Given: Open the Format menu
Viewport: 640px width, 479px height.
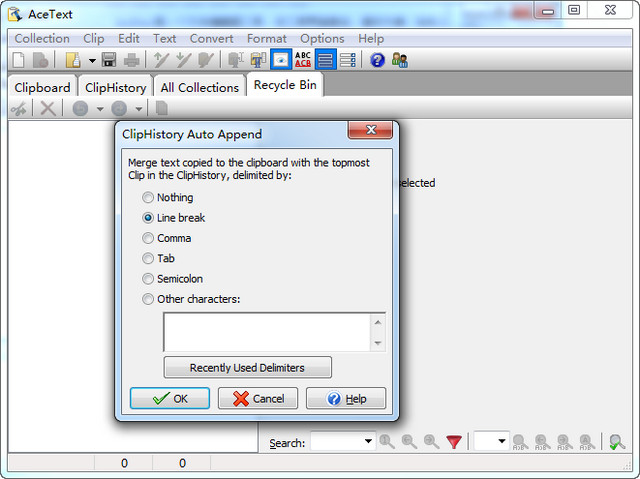Looking at the screenshot, I should pos(267,39).
